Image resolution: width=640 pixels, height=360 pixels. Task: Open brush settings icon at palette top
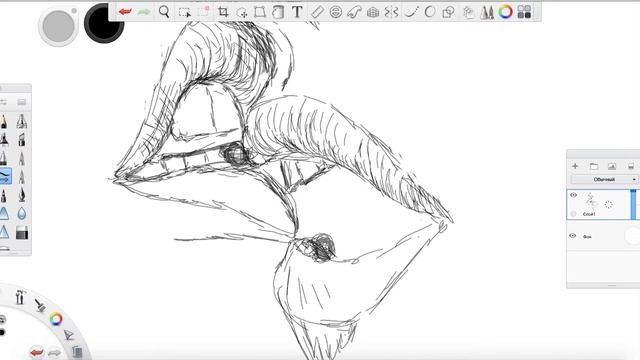coord(4,102)
